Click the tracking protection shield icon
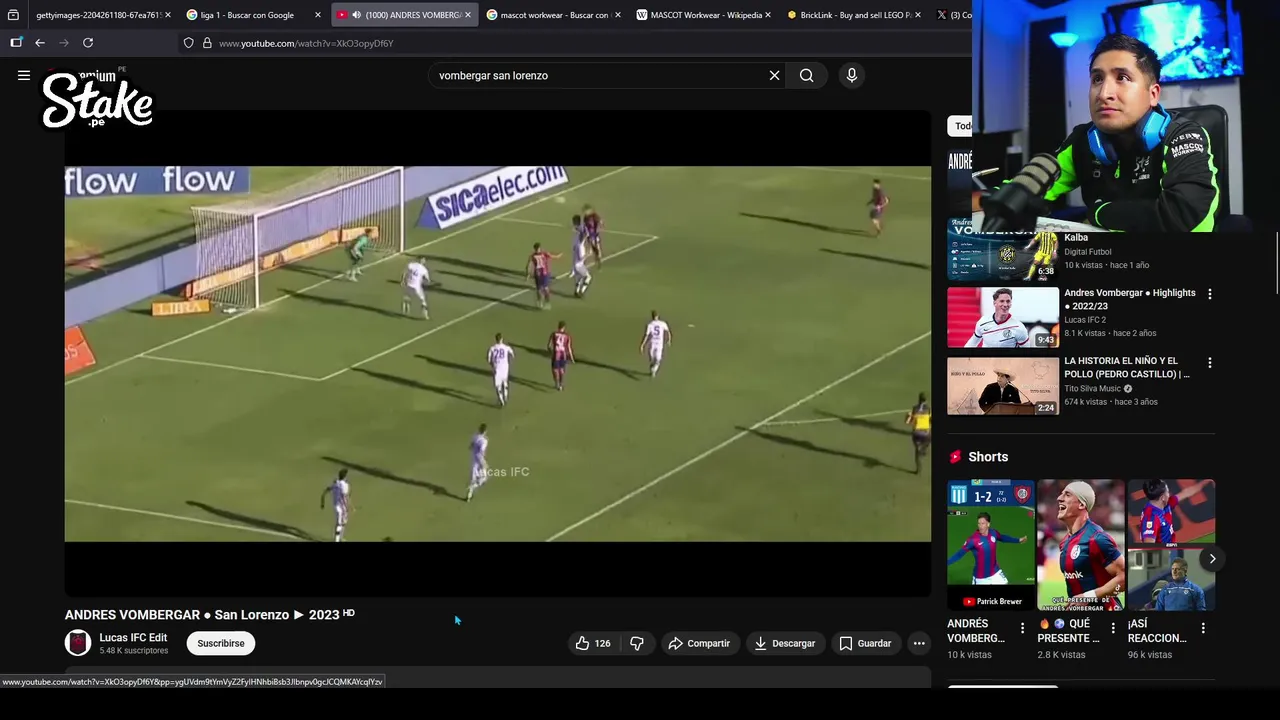 point(188,43)
